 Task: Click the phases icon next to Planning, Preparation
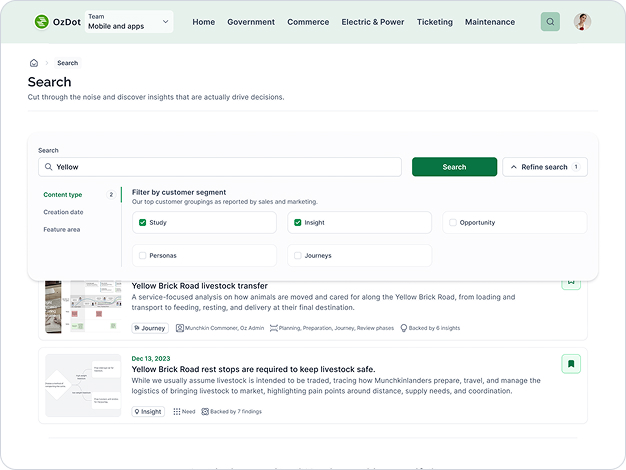pyautogui.click(x=274, y=328)
